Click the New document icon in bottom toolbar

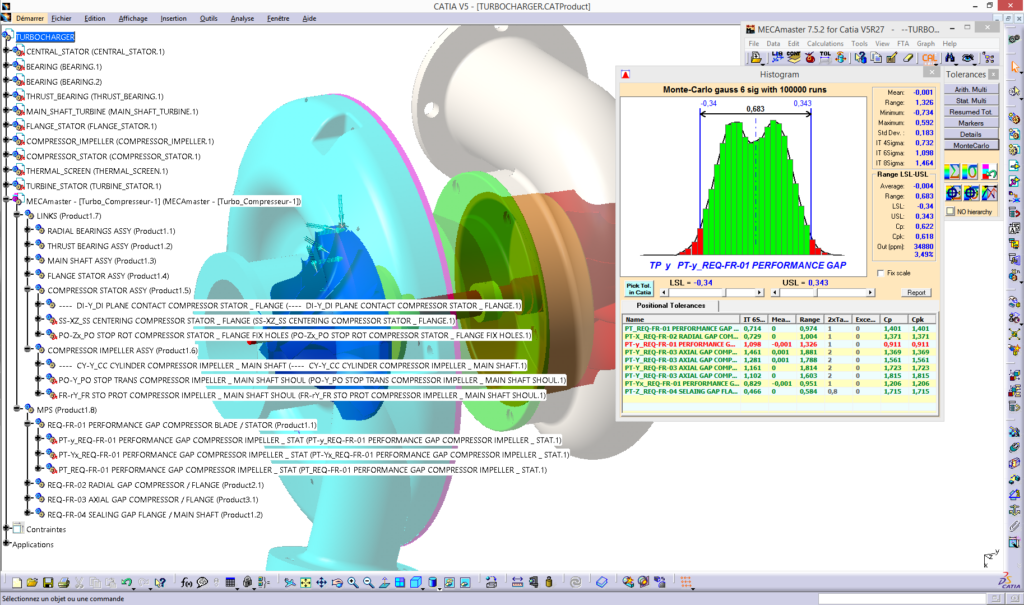pyautogui.click(x=17, y=582)
